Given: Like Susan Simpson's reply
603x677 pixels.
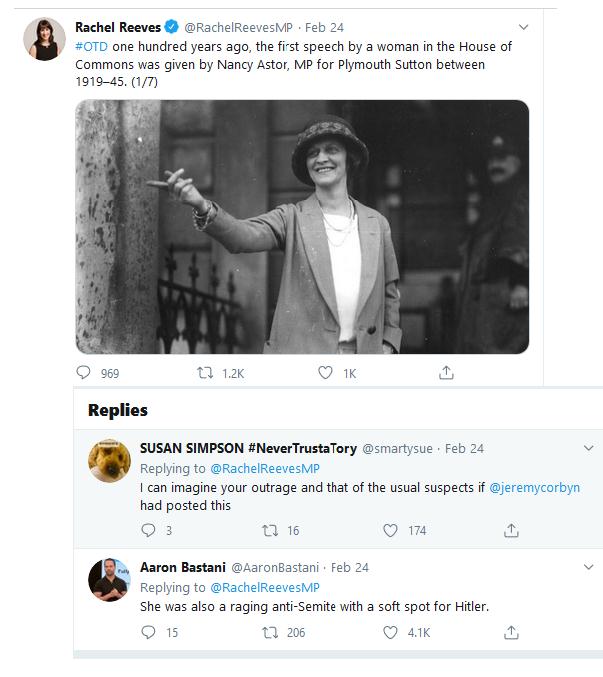Looking at the screenshot, I should [x=390, y=530].
